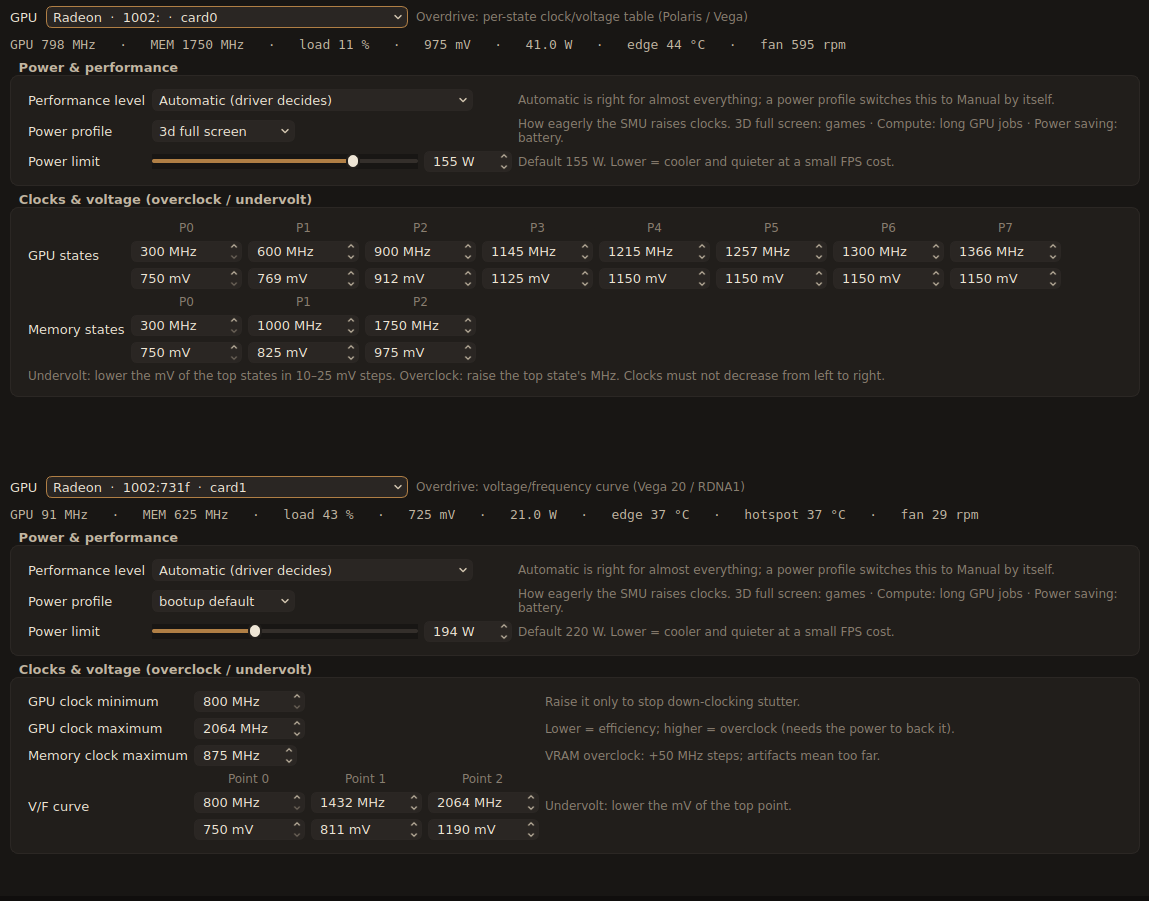
Task: Open the Performance level dropdown for card0
Action: [x=312, y=100]
